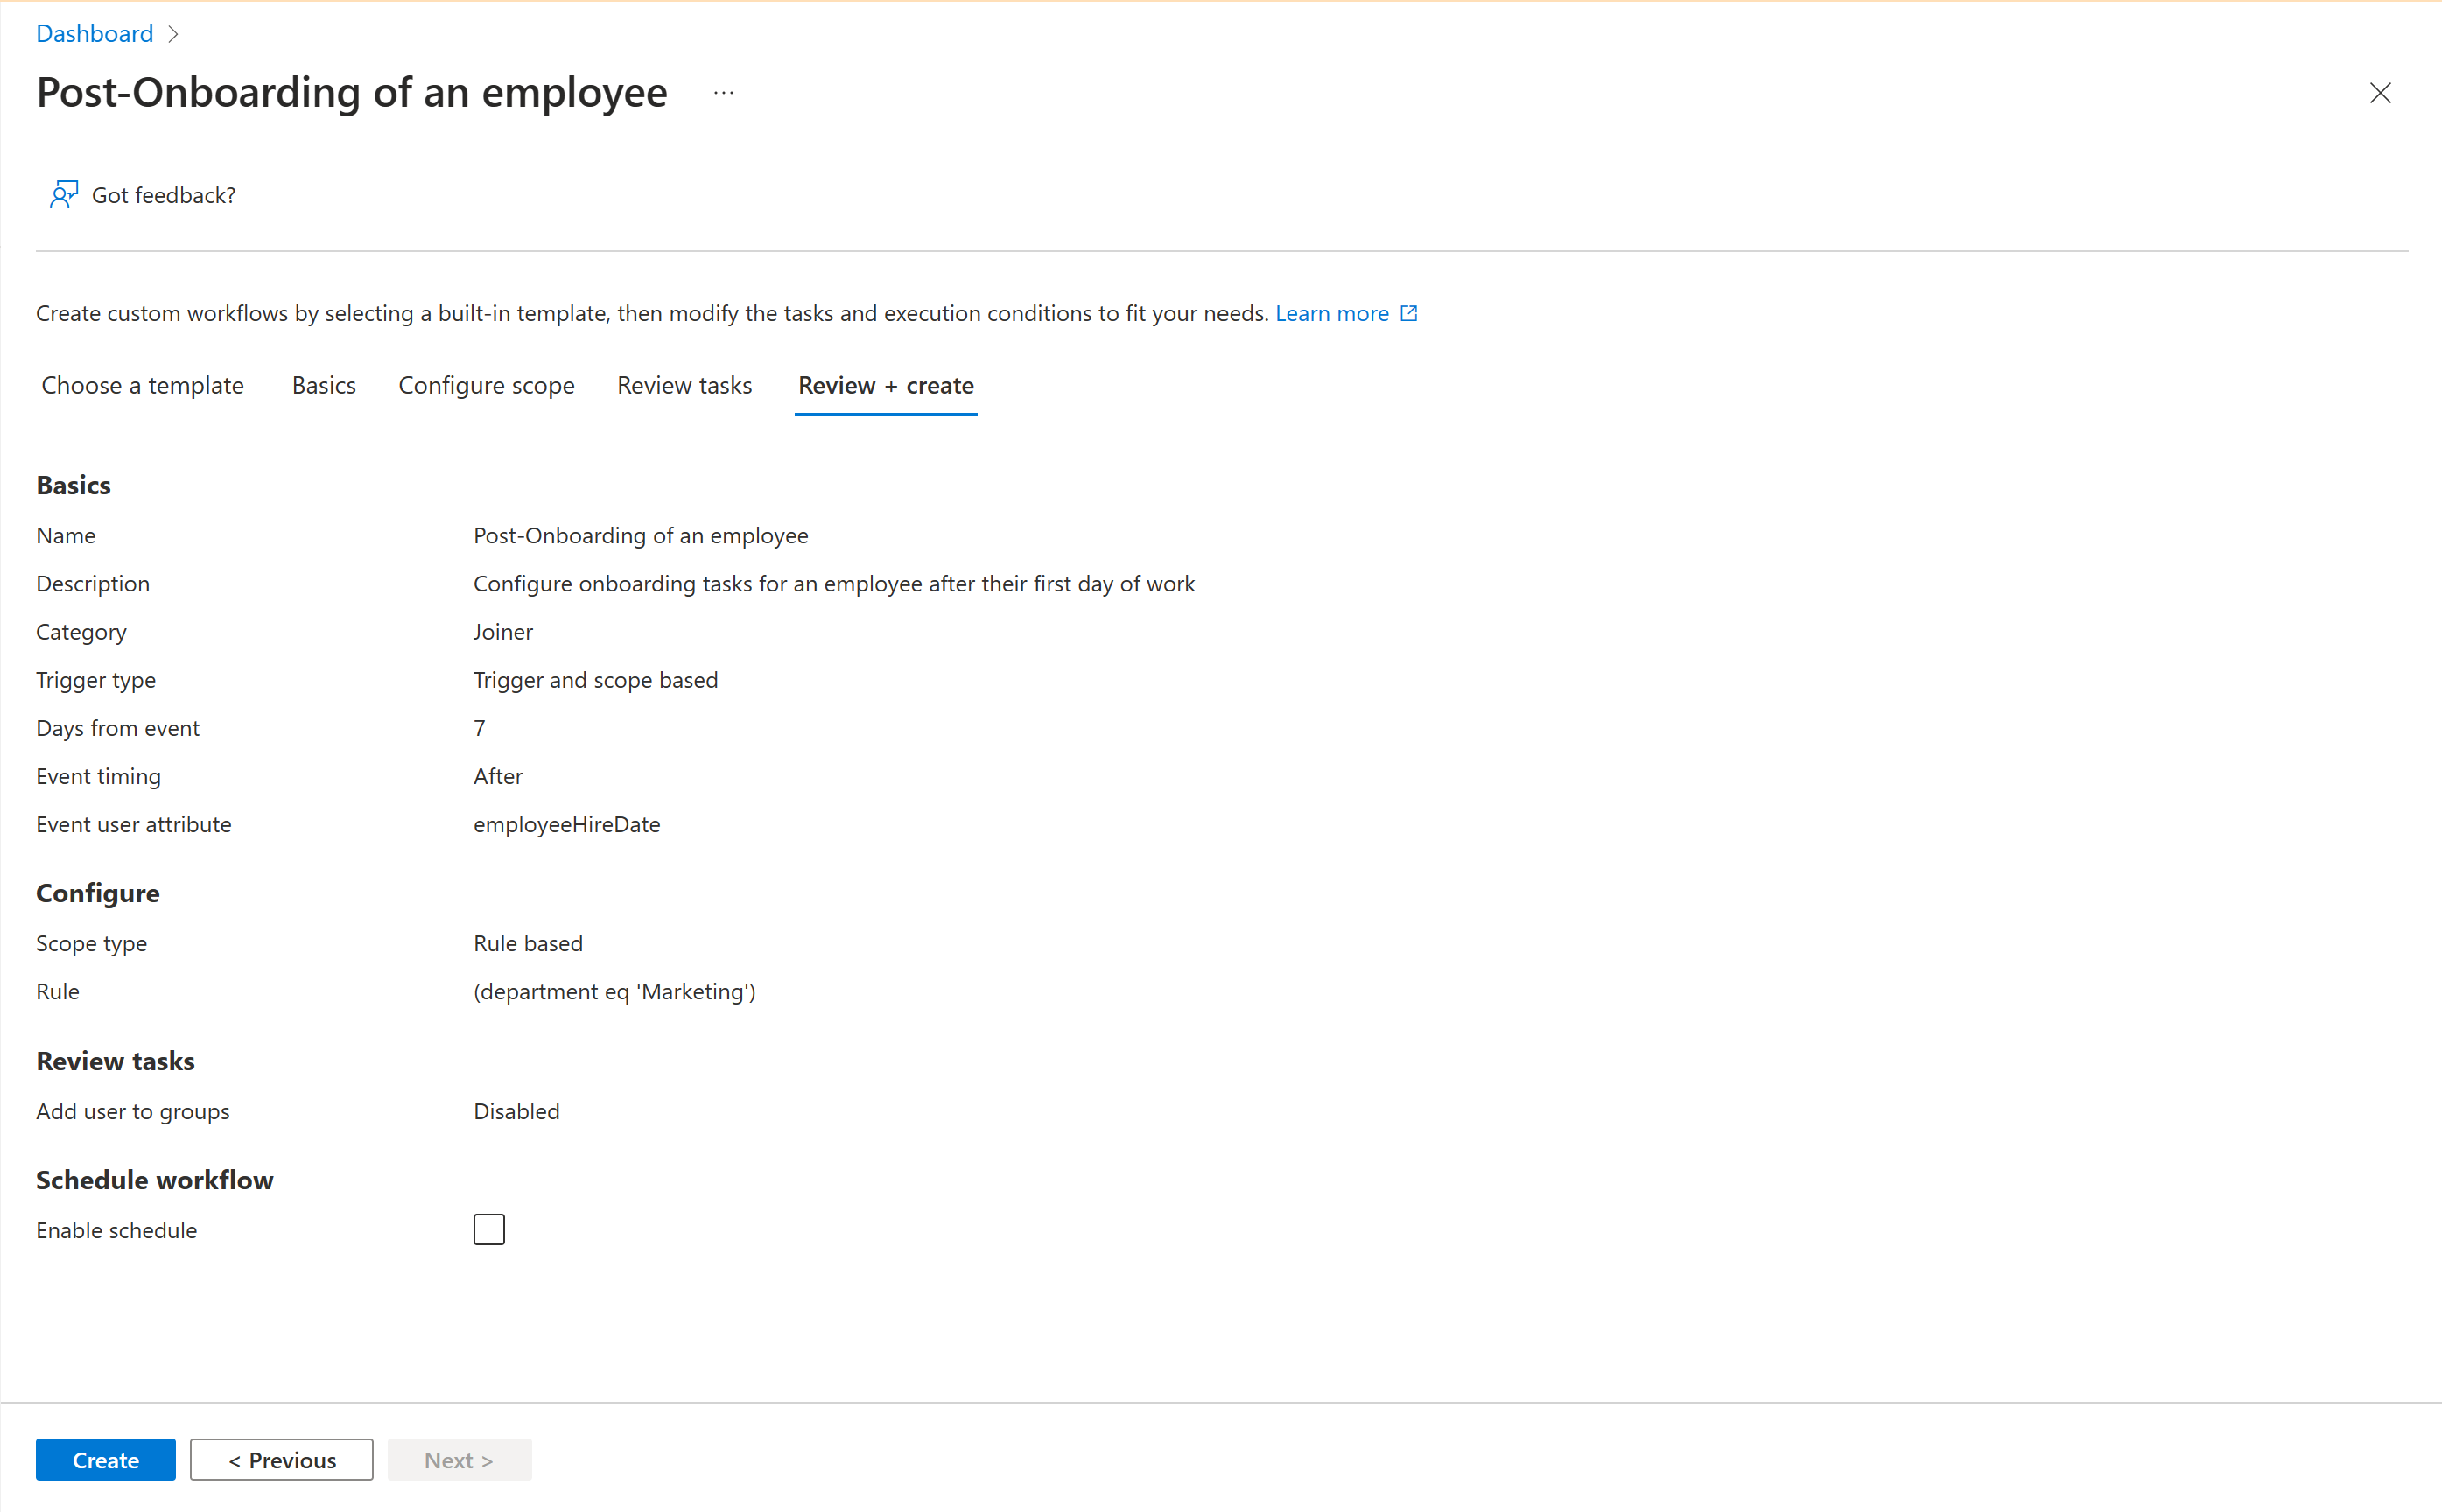The image size is (2442, 1512).
Task: Select the Configure scope tab
Action: click(485, 385)
